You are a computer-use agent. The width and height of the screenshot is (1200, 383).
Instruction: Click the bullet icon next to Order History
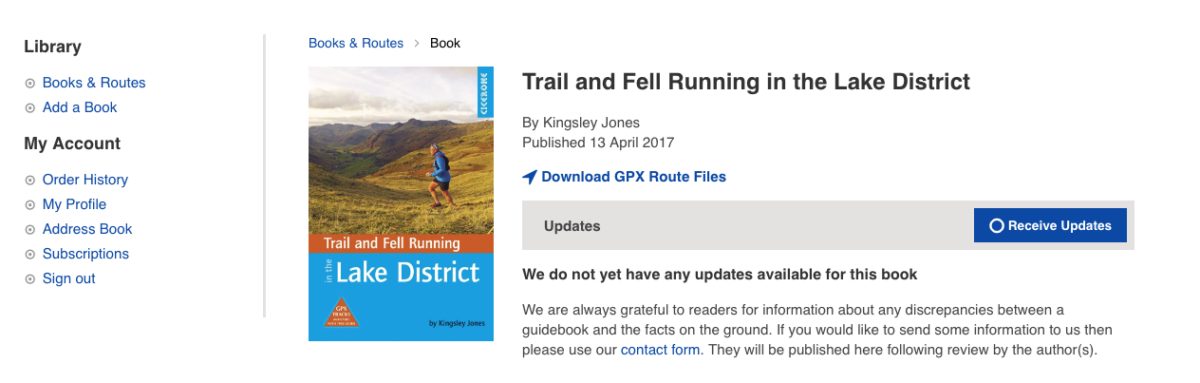30,180
